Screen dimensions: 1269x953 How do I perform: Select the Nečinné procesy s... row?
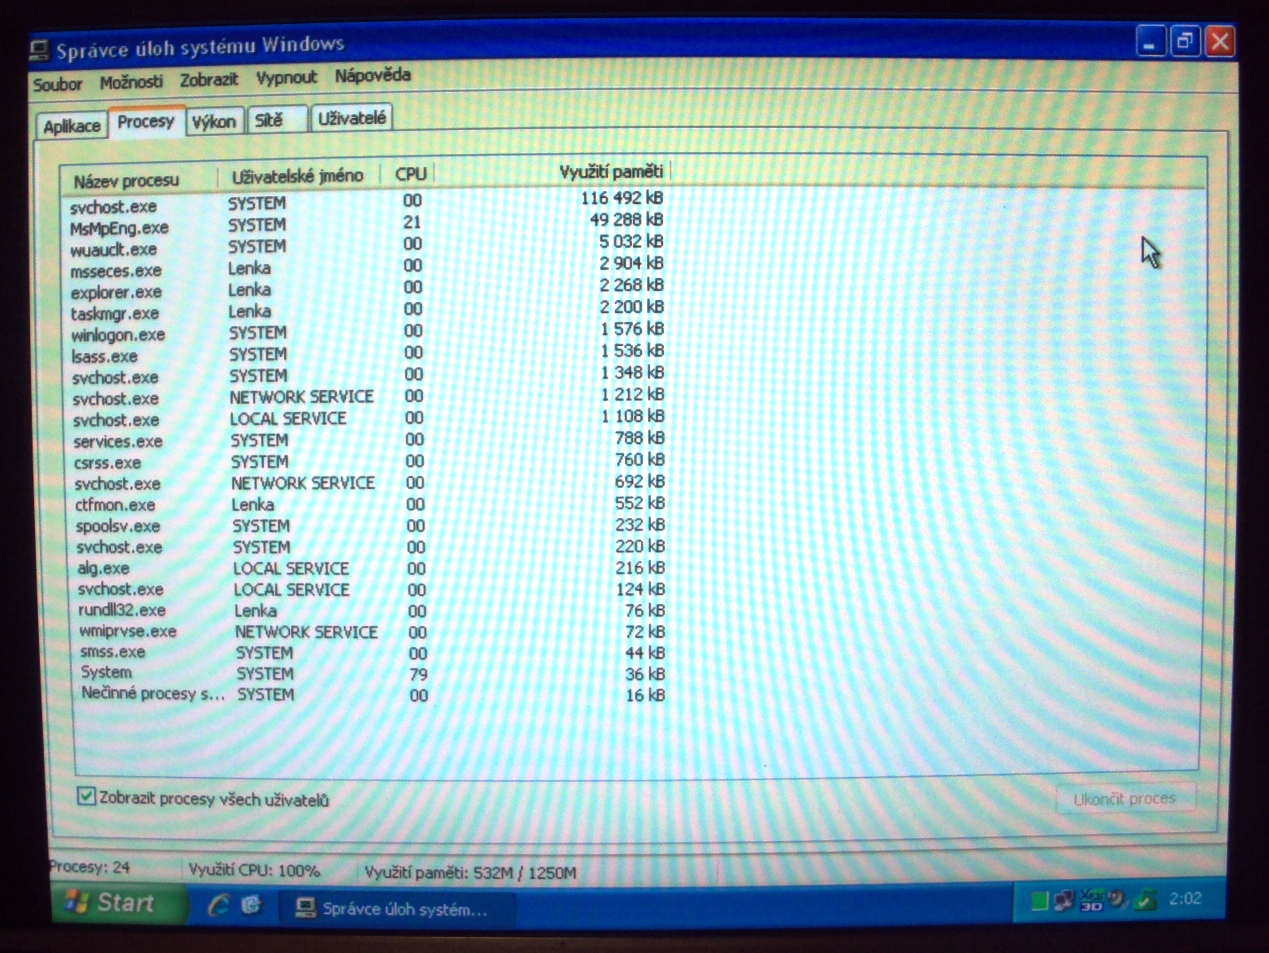point(372,695)
